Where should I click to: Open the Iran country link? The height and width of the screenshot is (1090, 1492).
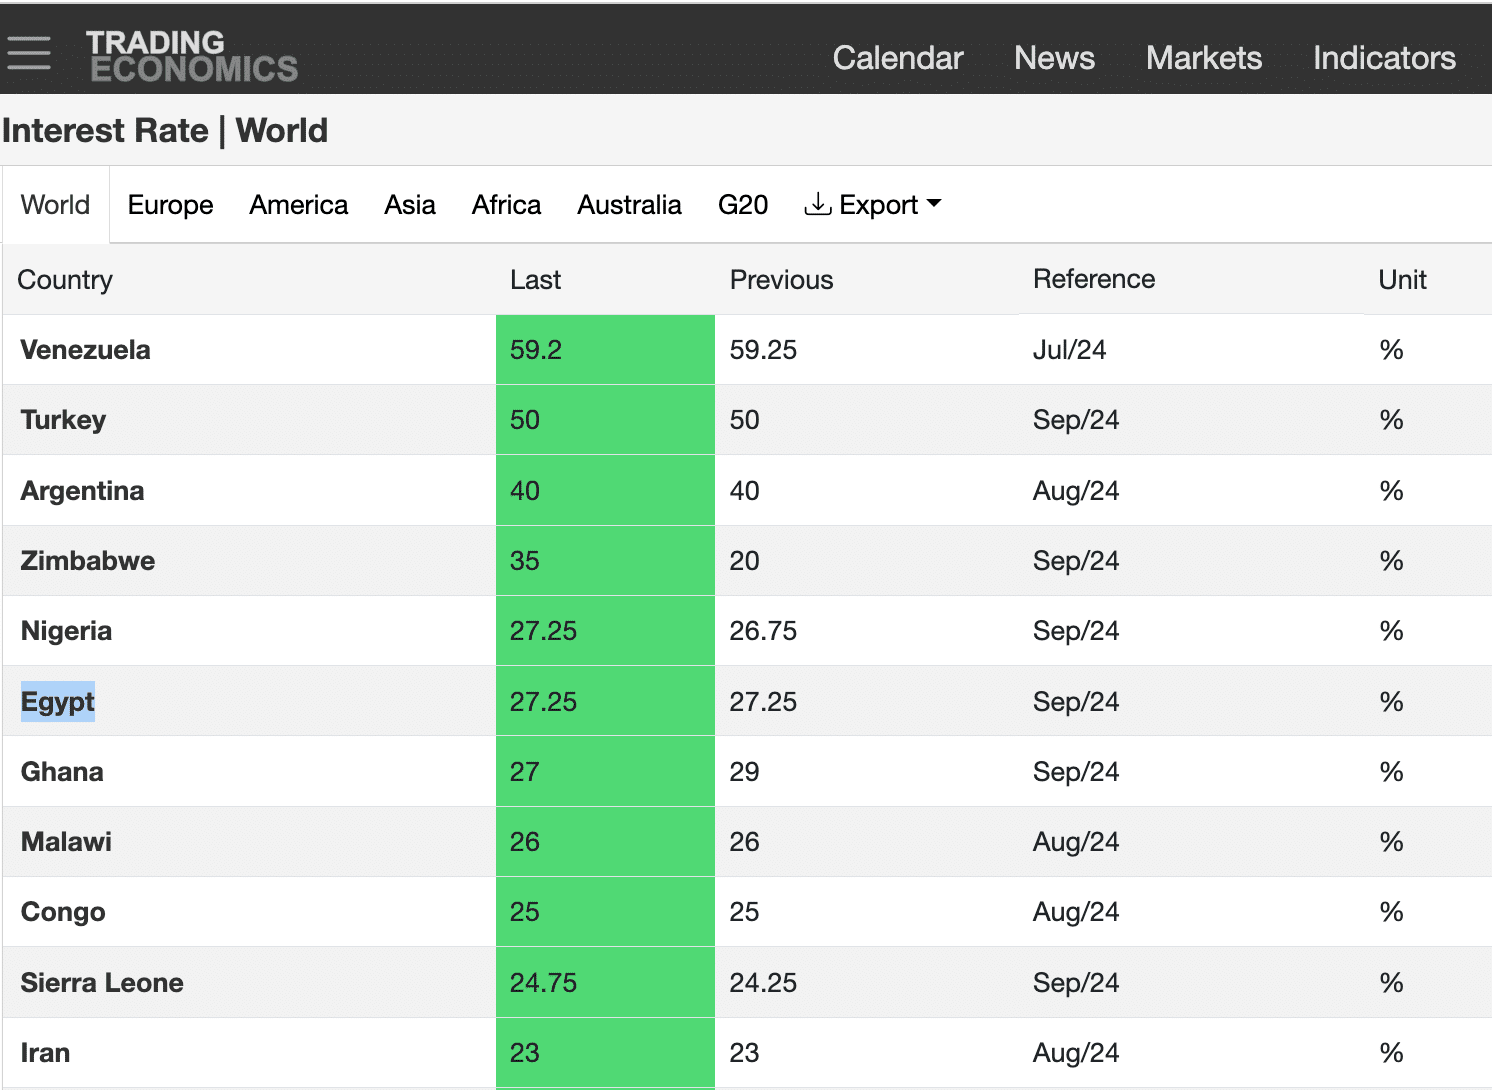point(45,1053)
